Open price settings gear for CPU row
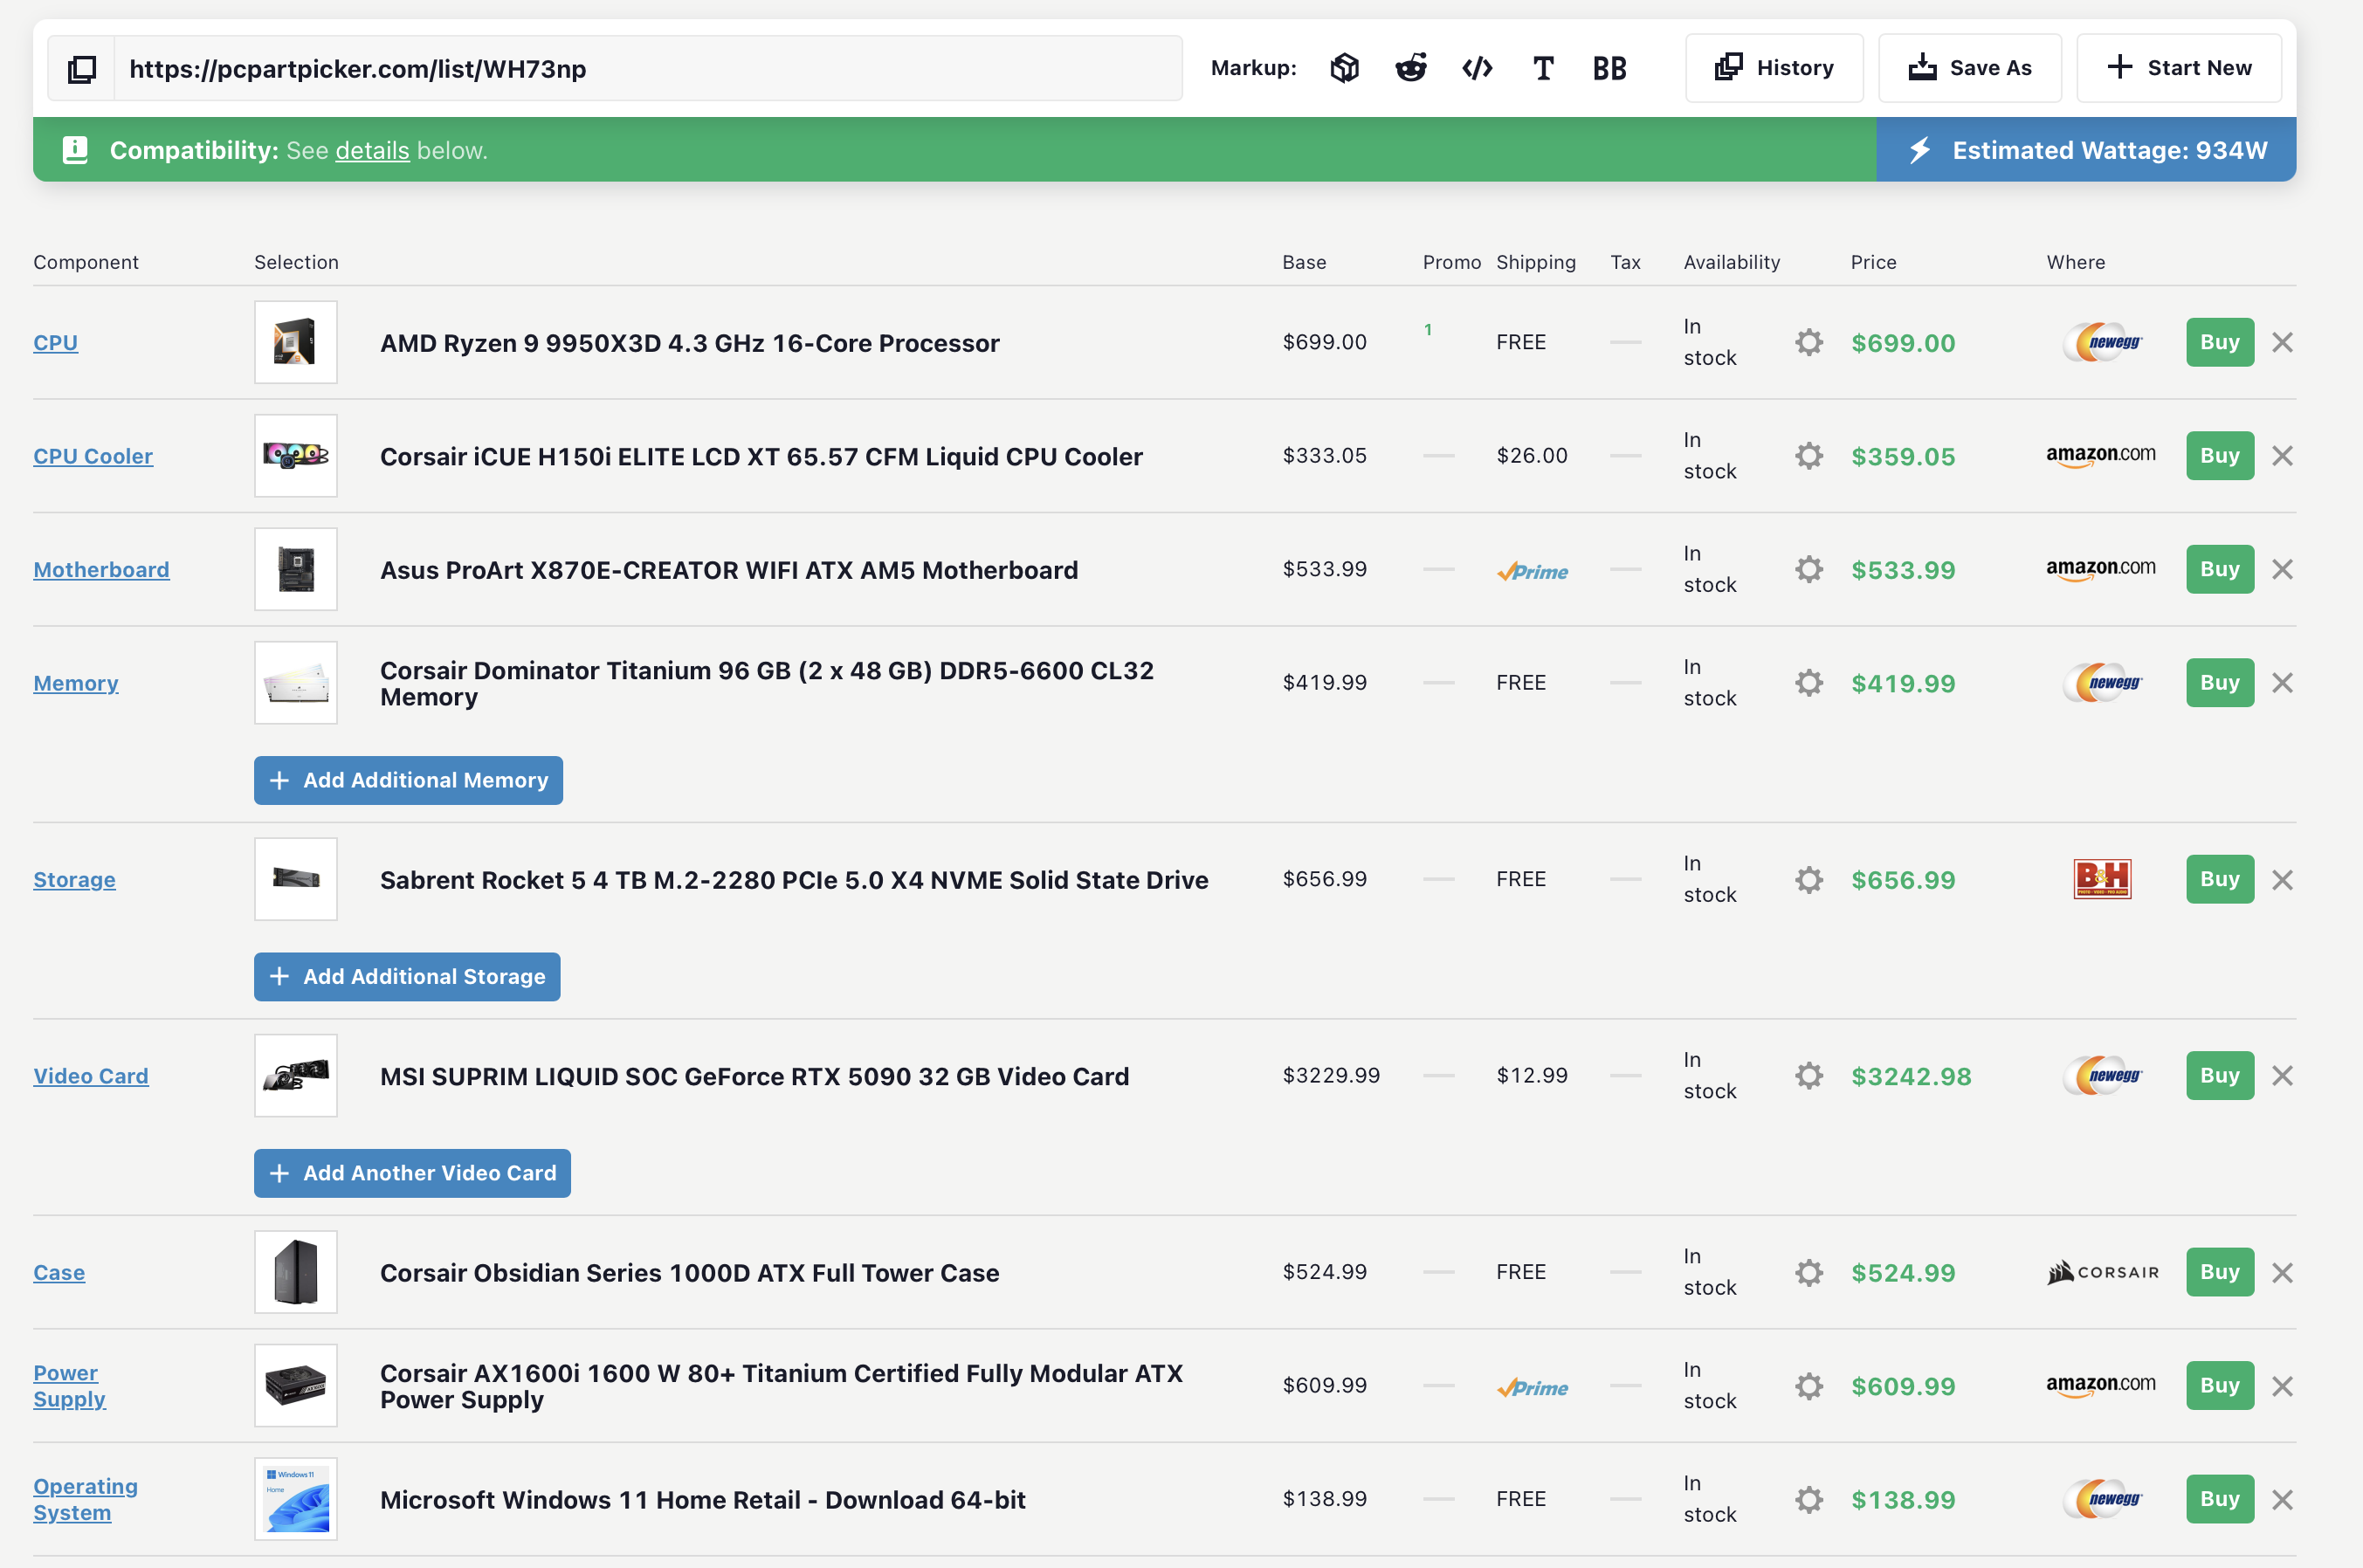 [x=1808, y=342]
